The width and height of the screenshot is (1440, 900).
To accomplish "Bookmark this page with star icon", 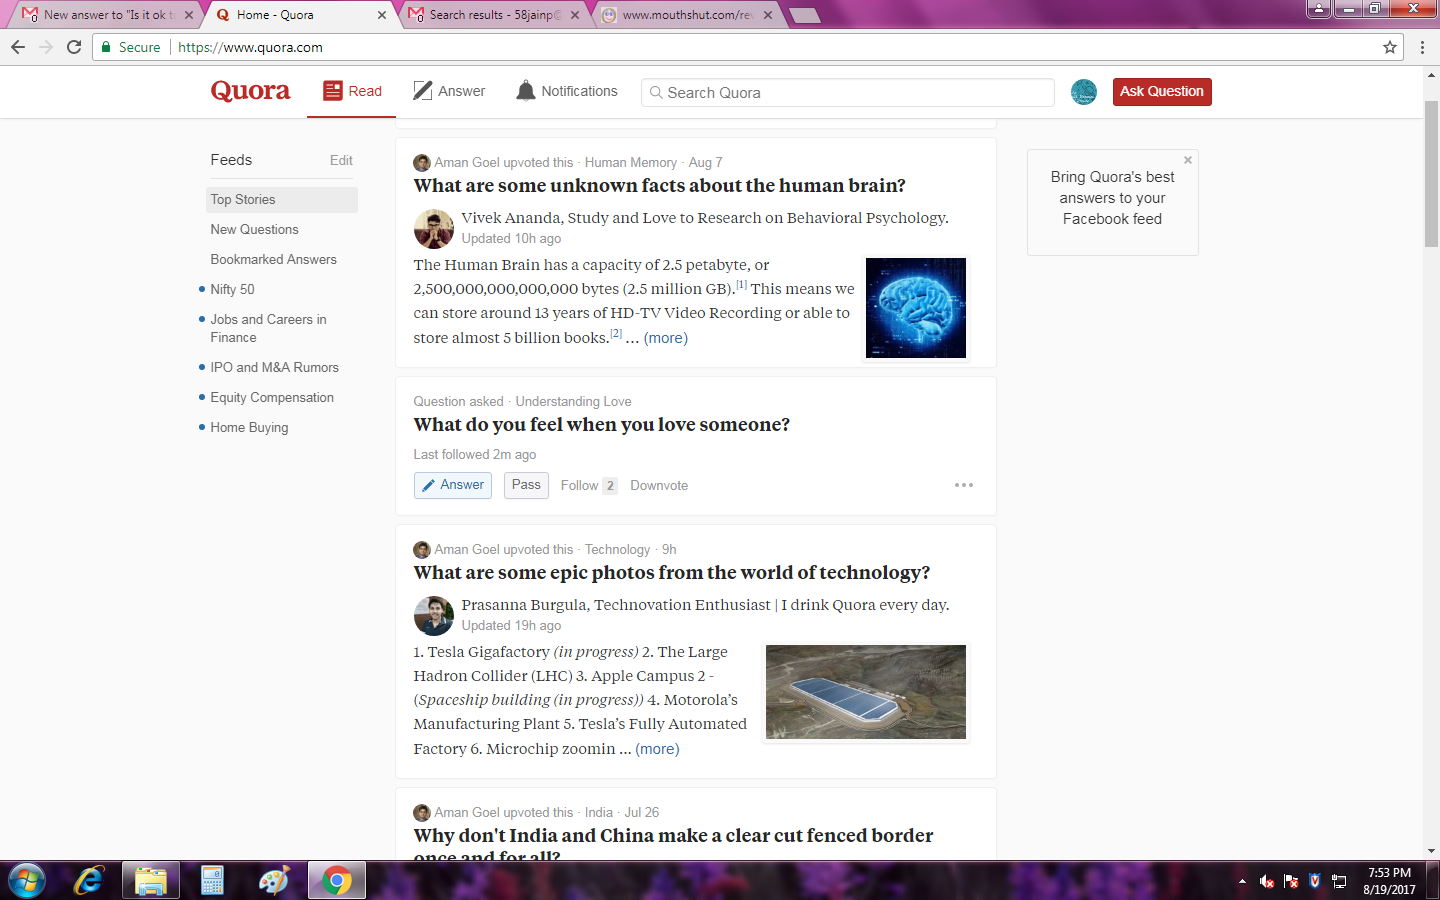I will pyautogui.click(x=1390, y=47).
